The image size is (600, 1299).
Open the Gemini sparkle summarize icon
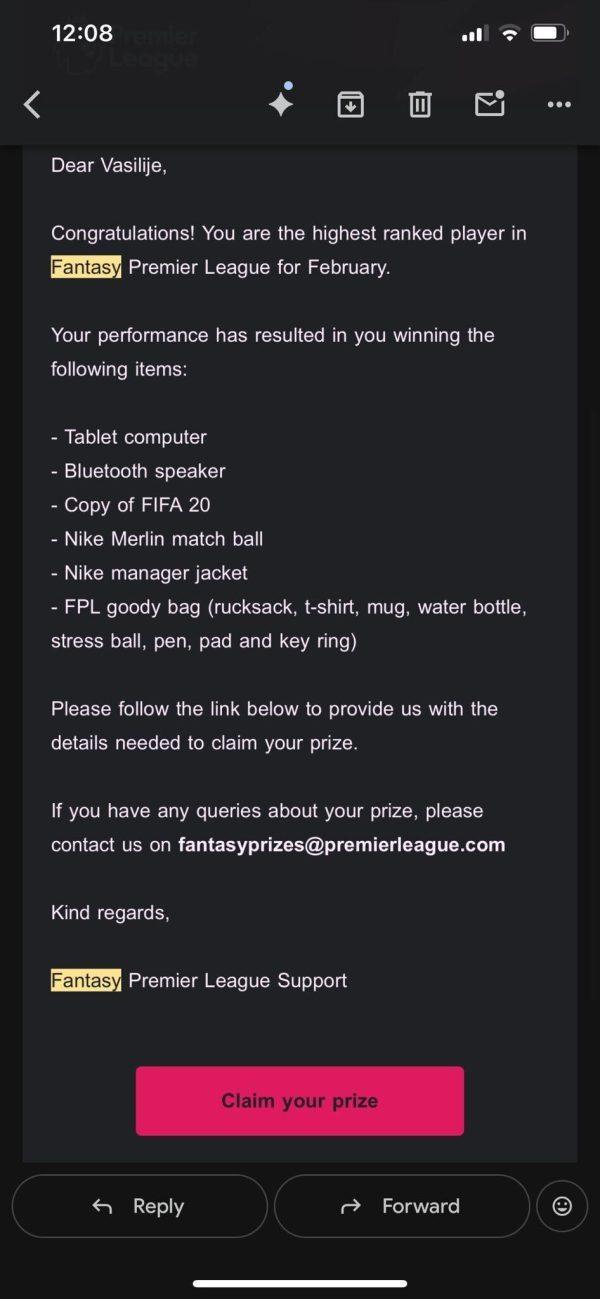click(x=281, y=102)
